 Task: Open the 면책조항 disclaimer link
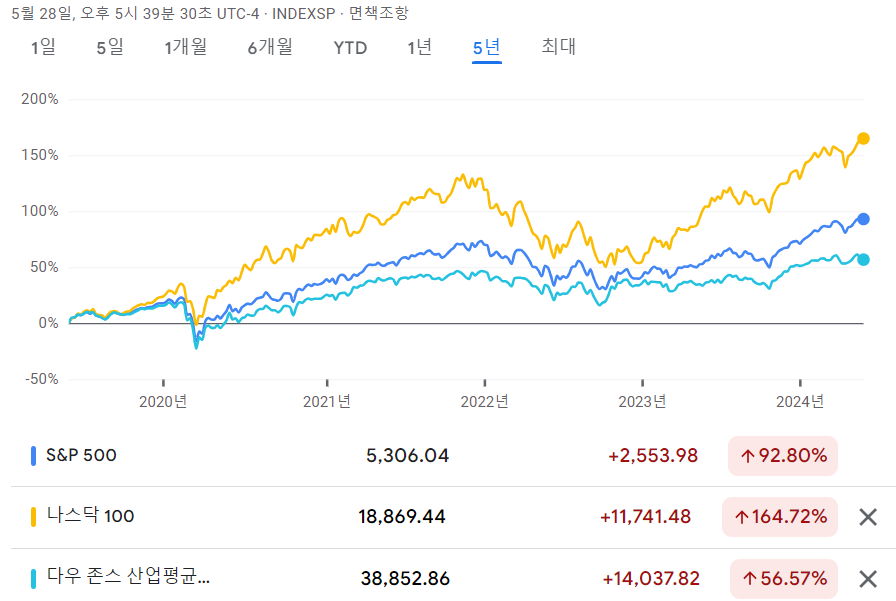tap(380, 13)
